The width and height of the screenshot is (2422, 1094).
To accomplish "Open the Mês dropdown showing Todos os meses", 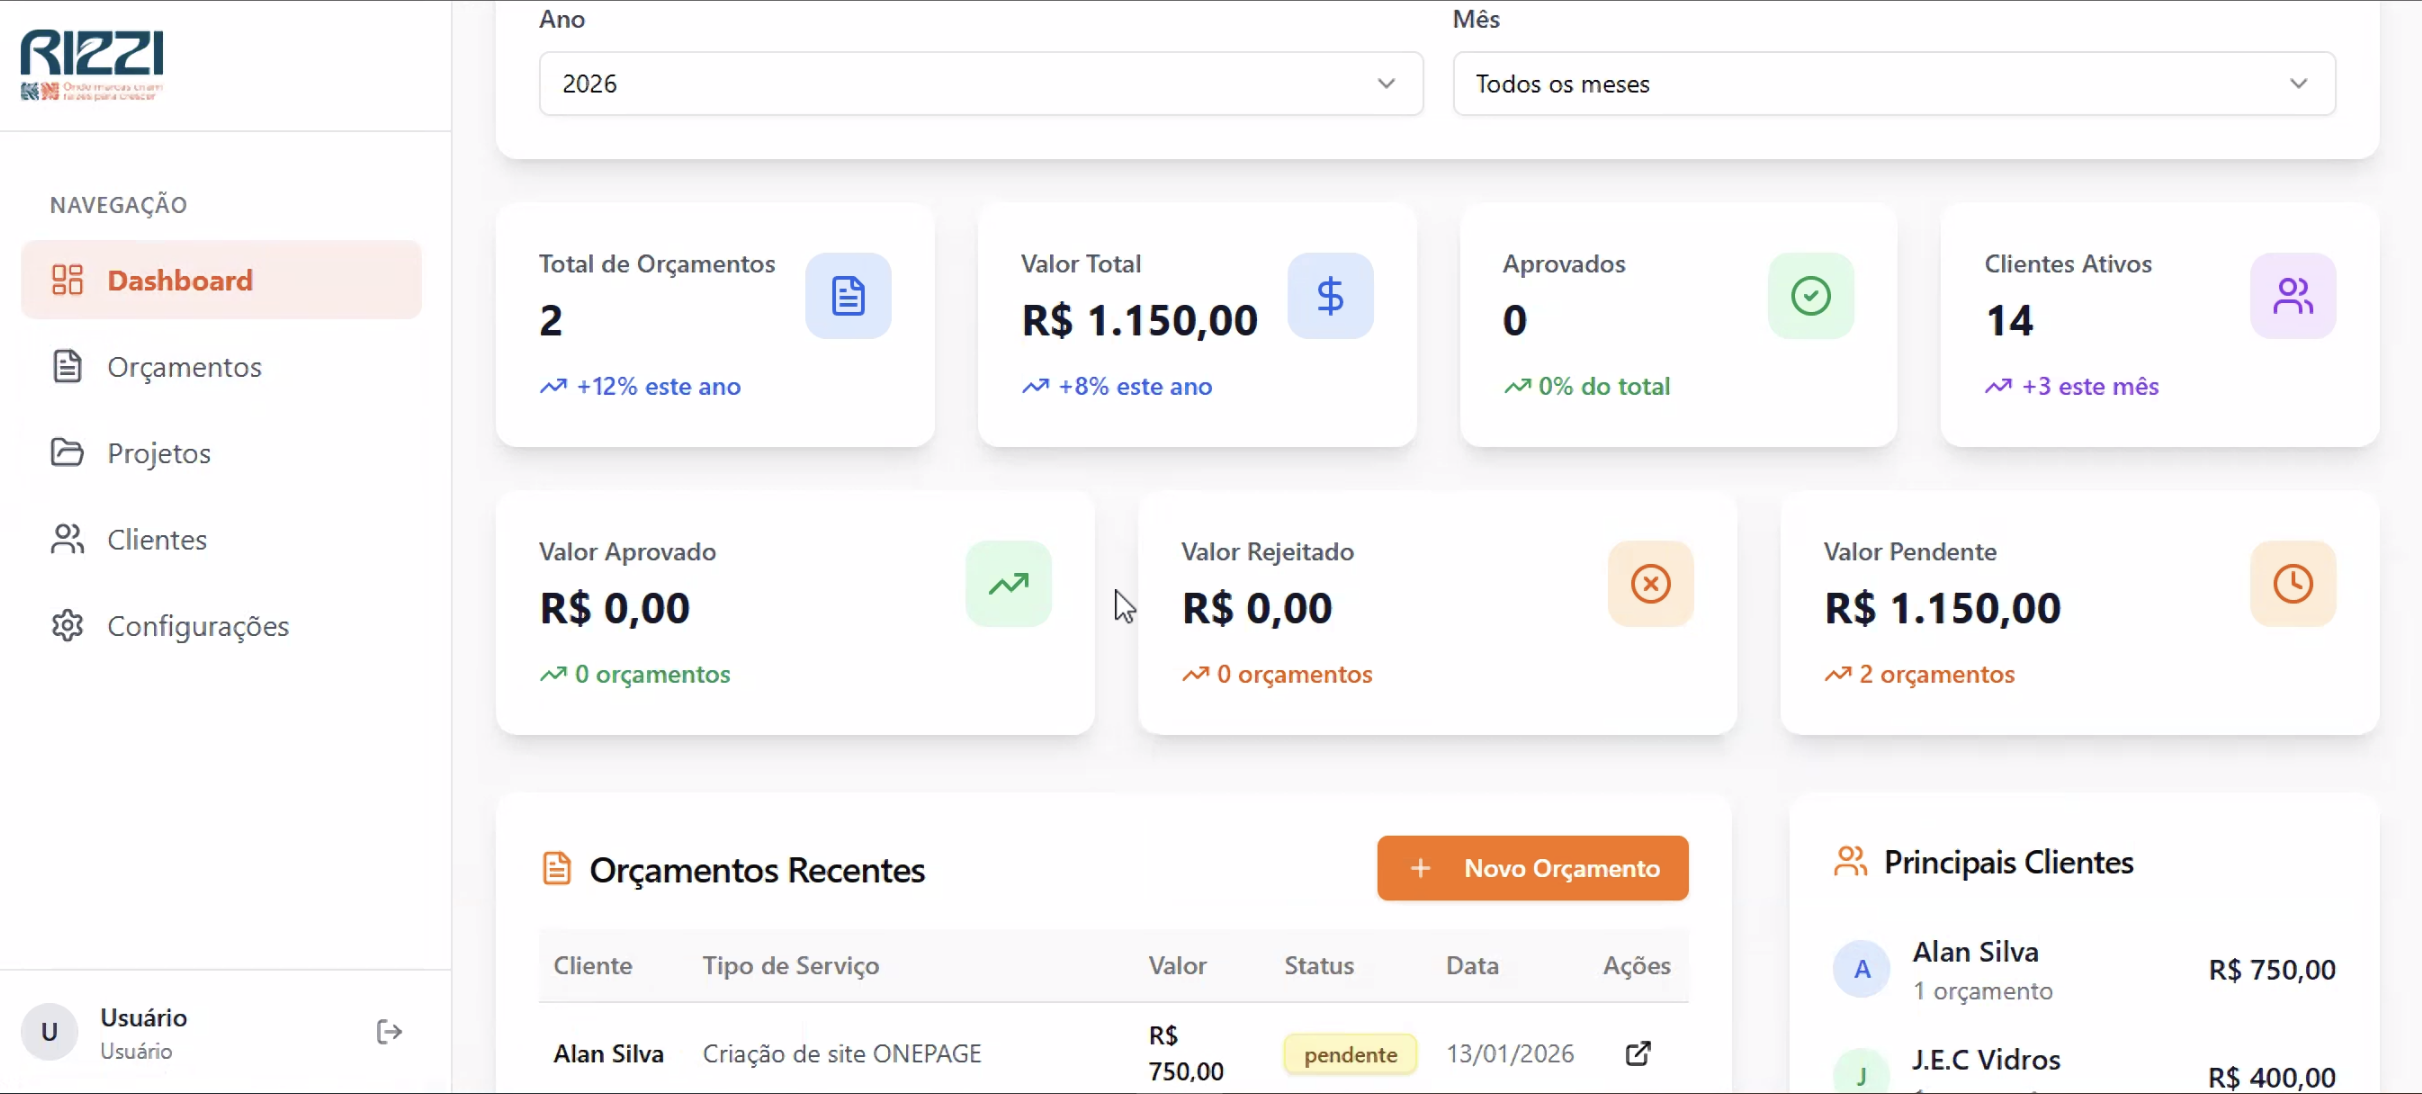I will [x=1894, y=84].
